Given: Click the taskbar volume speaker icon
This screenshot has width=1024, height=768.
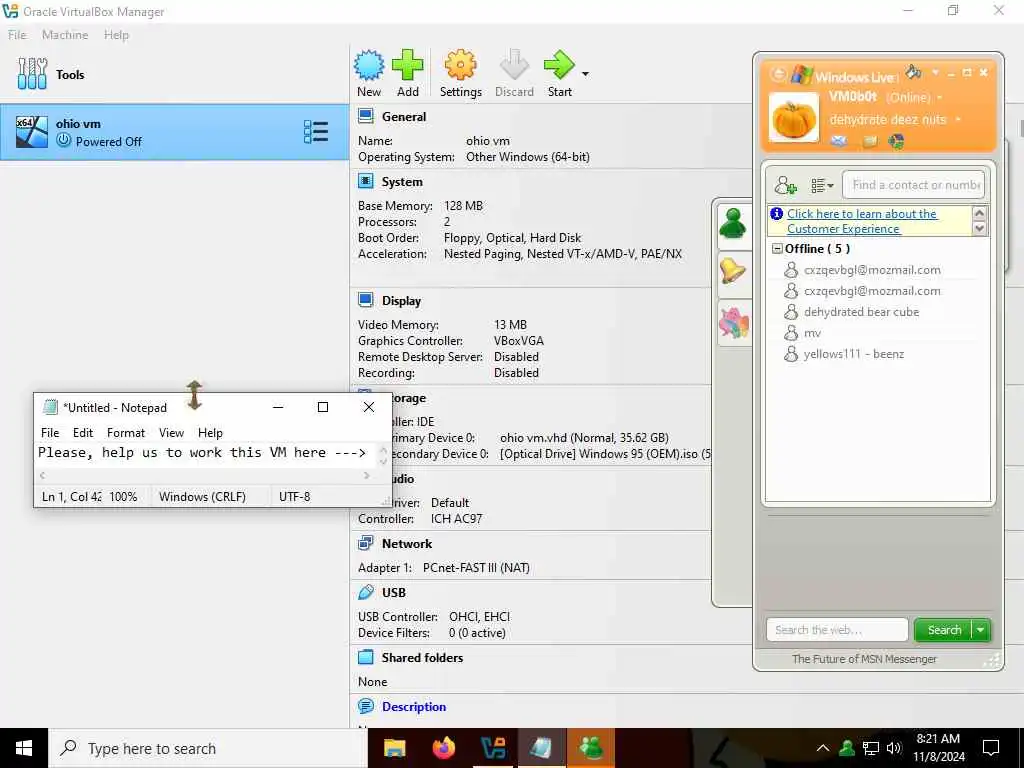Looking at the screenshot, I should 894,748.
